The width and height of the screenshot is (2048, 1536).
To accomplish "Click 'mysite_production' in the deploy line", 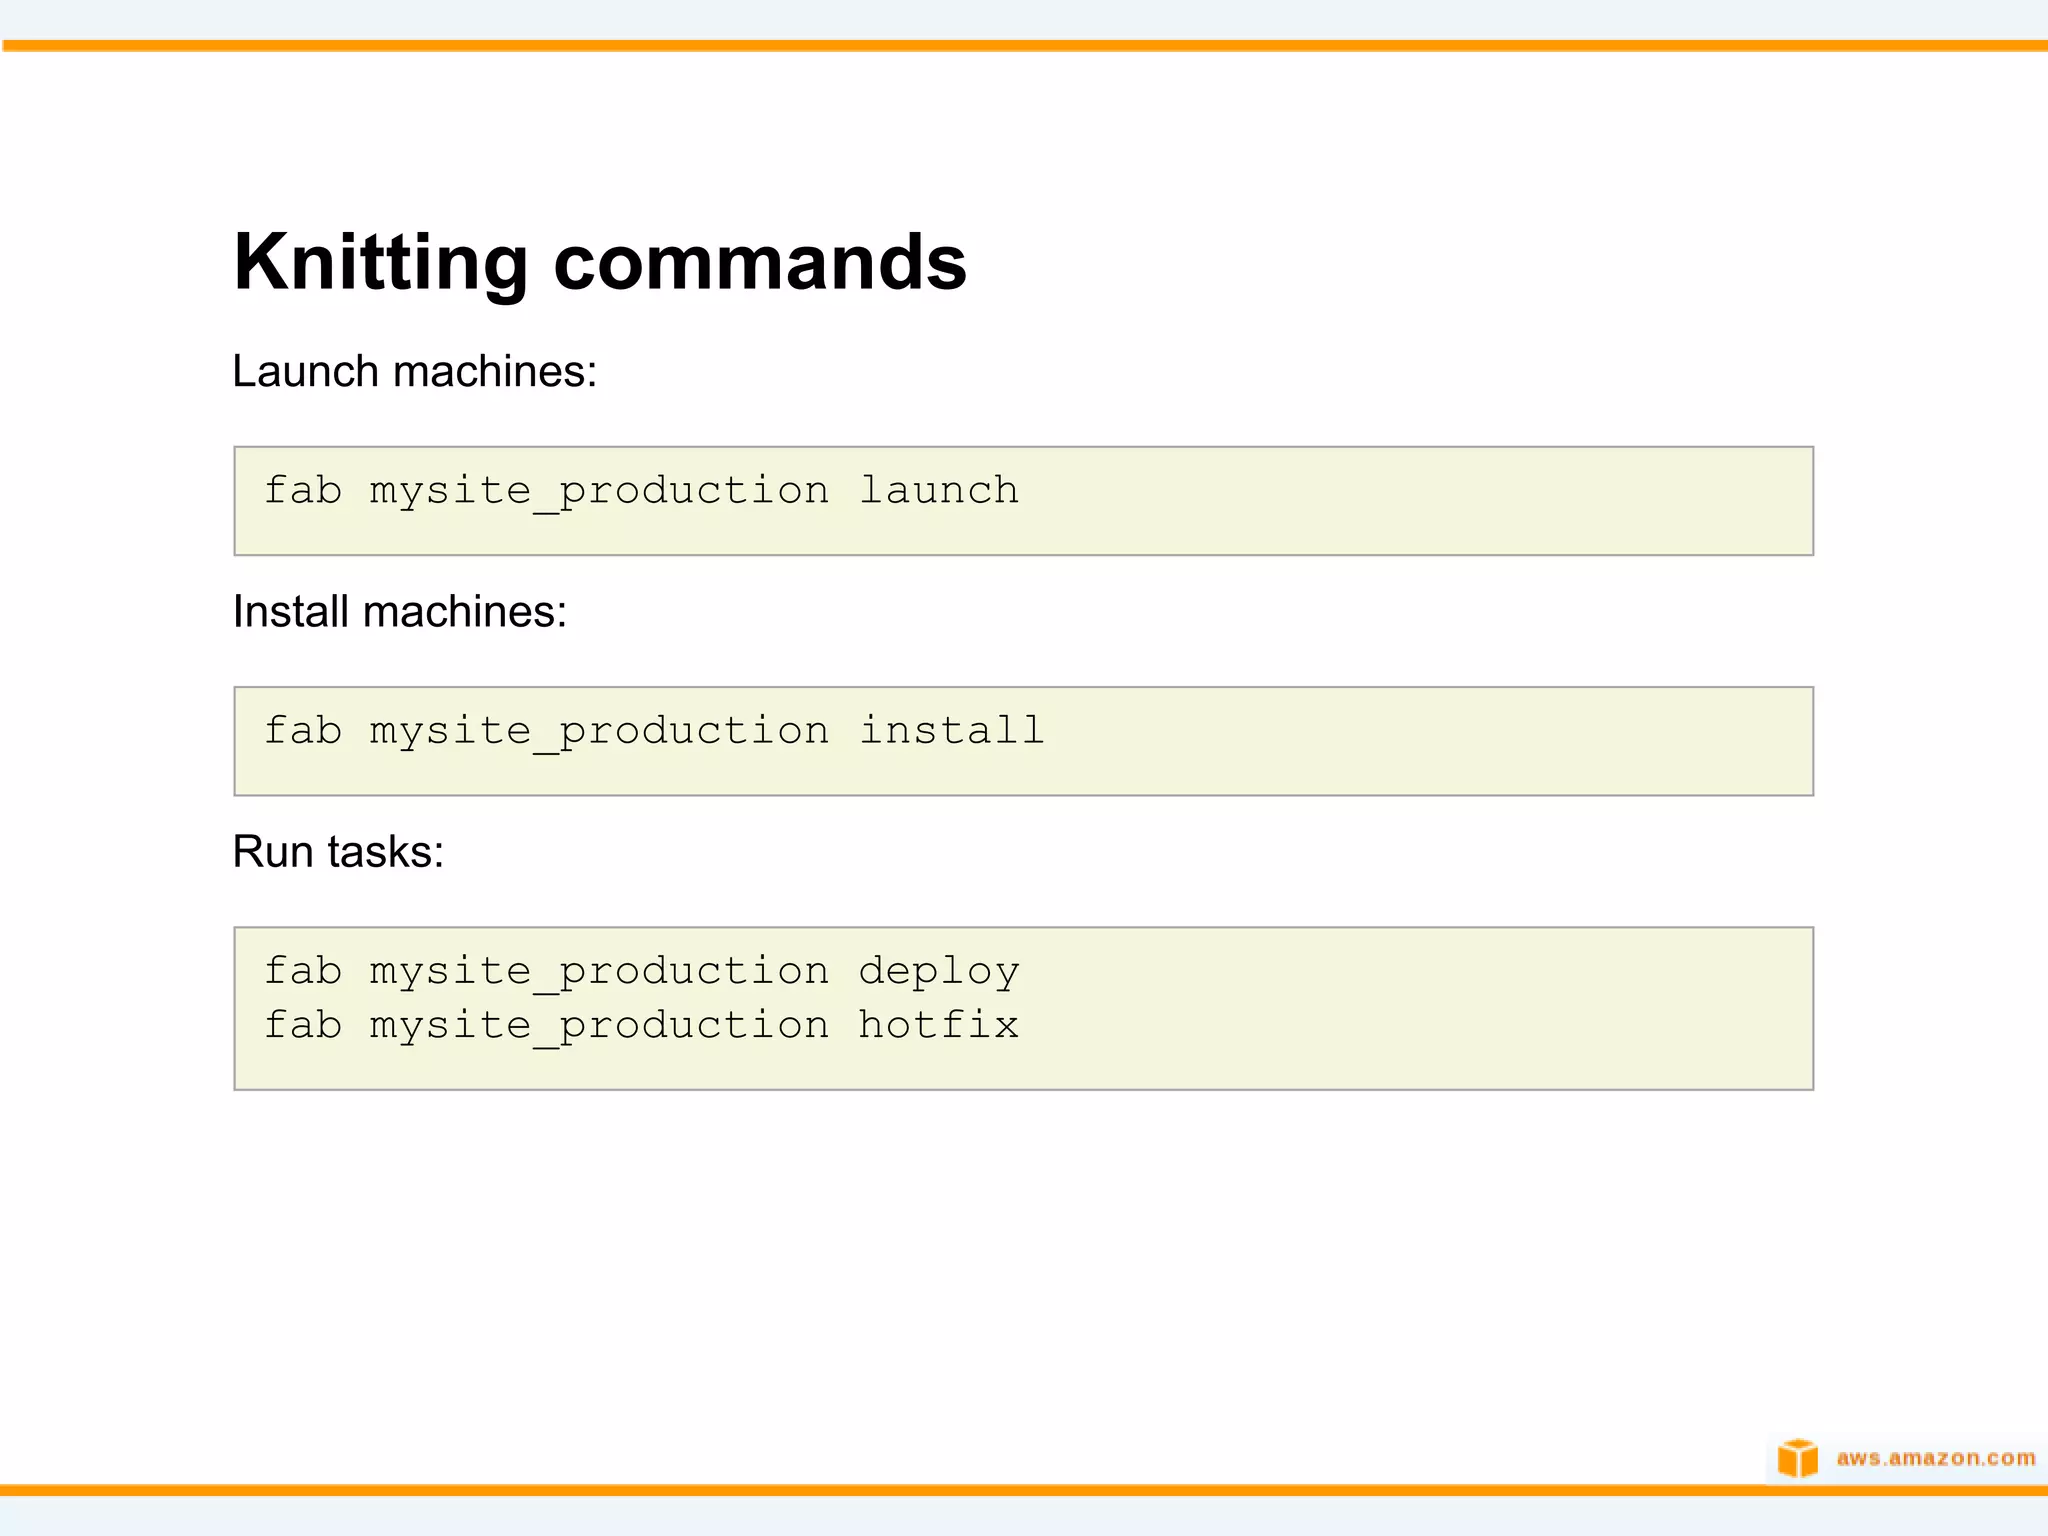I will click(599, 971).
